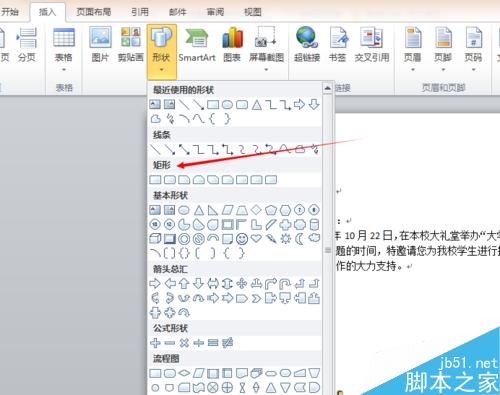
Task: Click the shapes list scroll-up arrow
Action: (327, 88)
